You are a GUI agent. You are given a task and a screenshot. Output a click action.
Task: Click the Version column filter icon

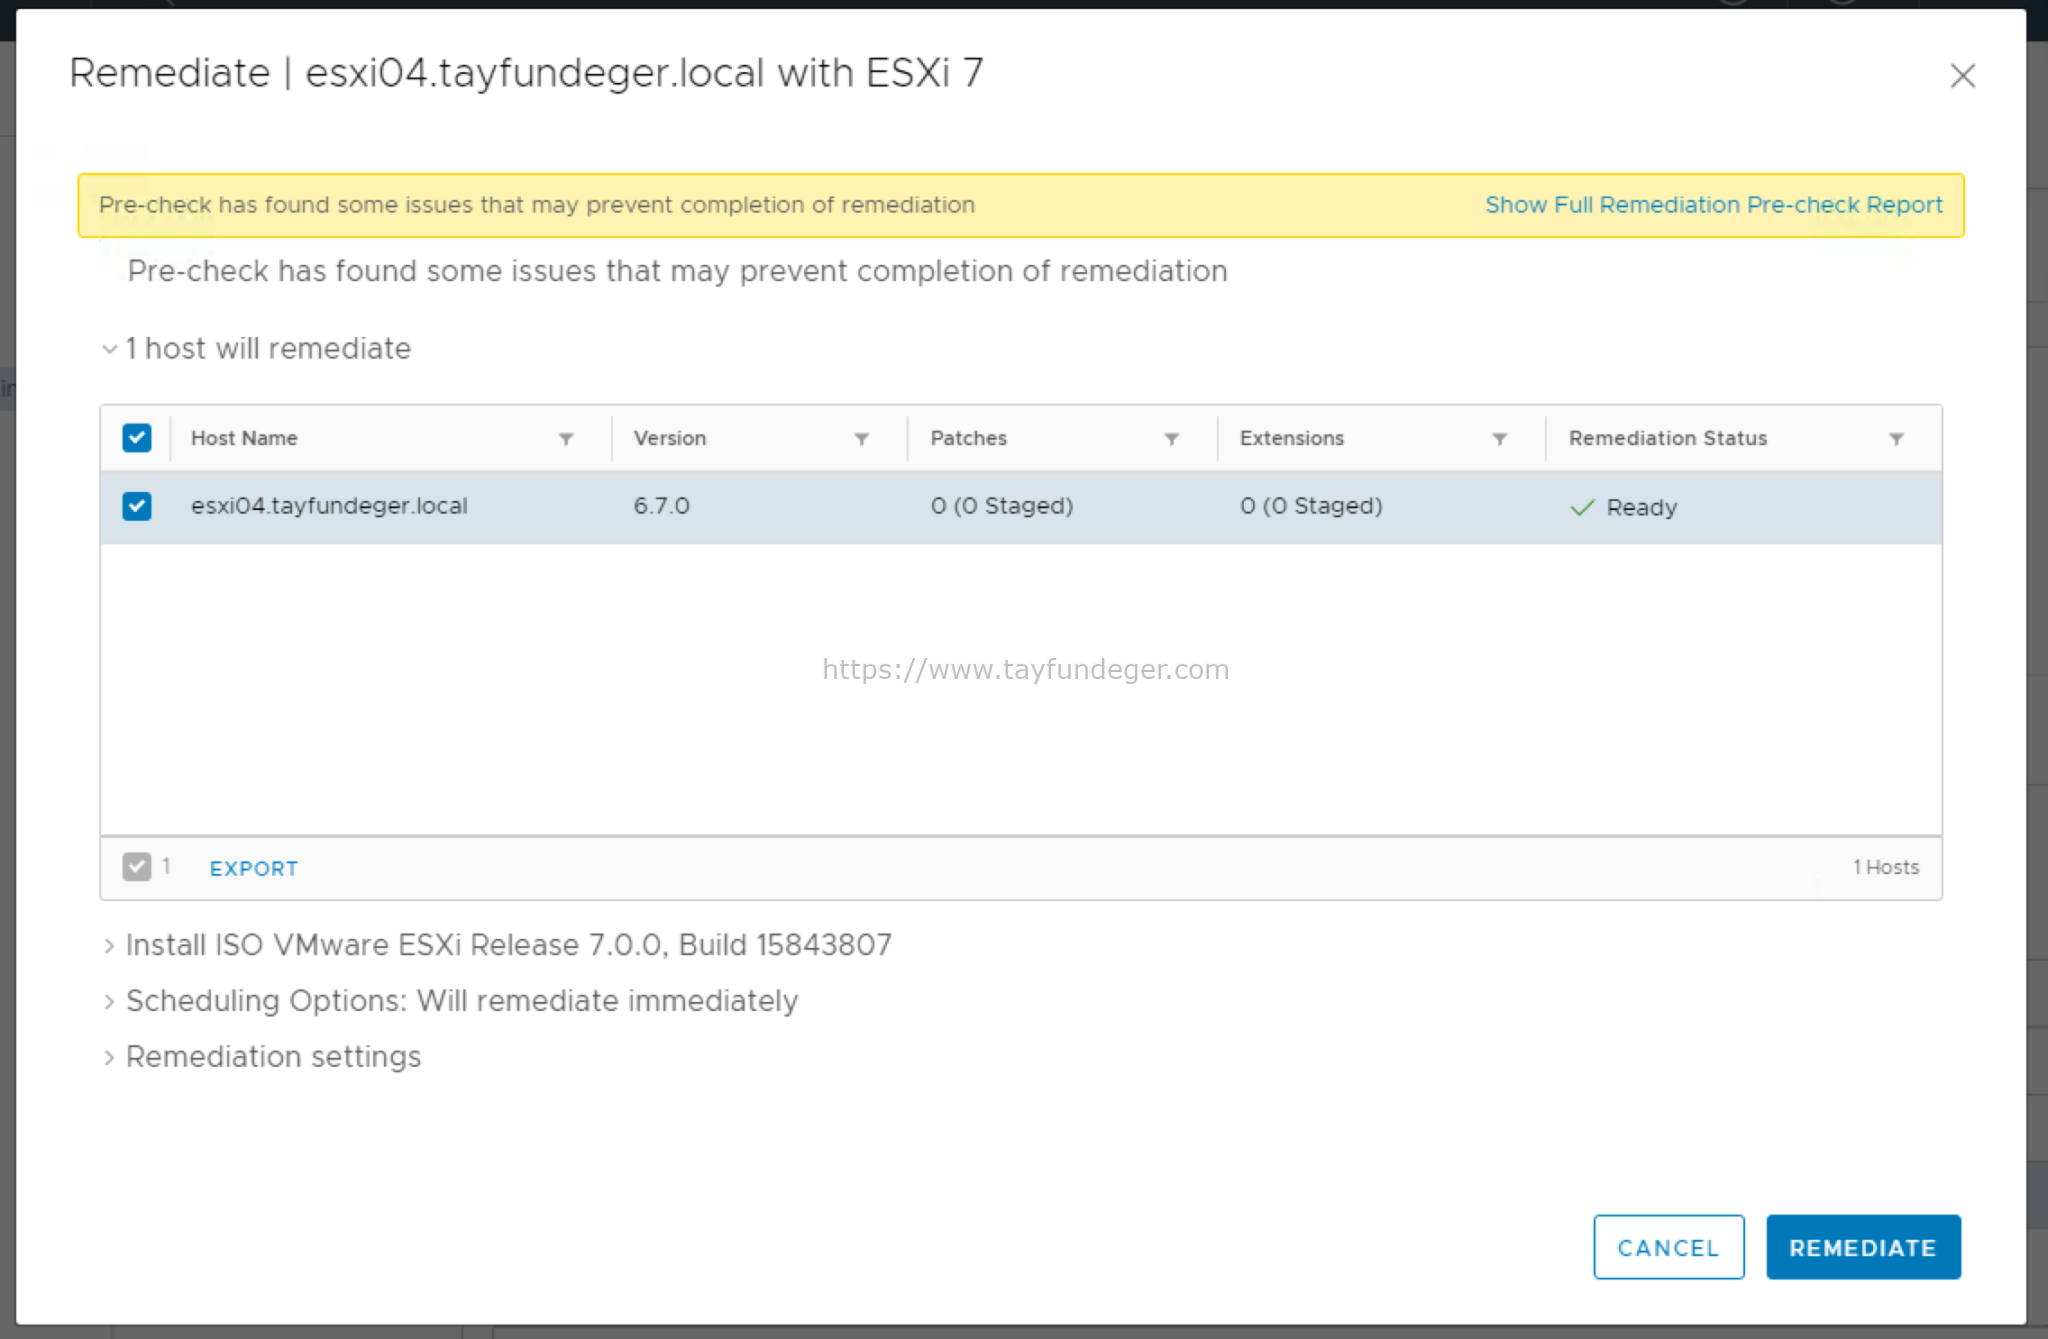861,439
